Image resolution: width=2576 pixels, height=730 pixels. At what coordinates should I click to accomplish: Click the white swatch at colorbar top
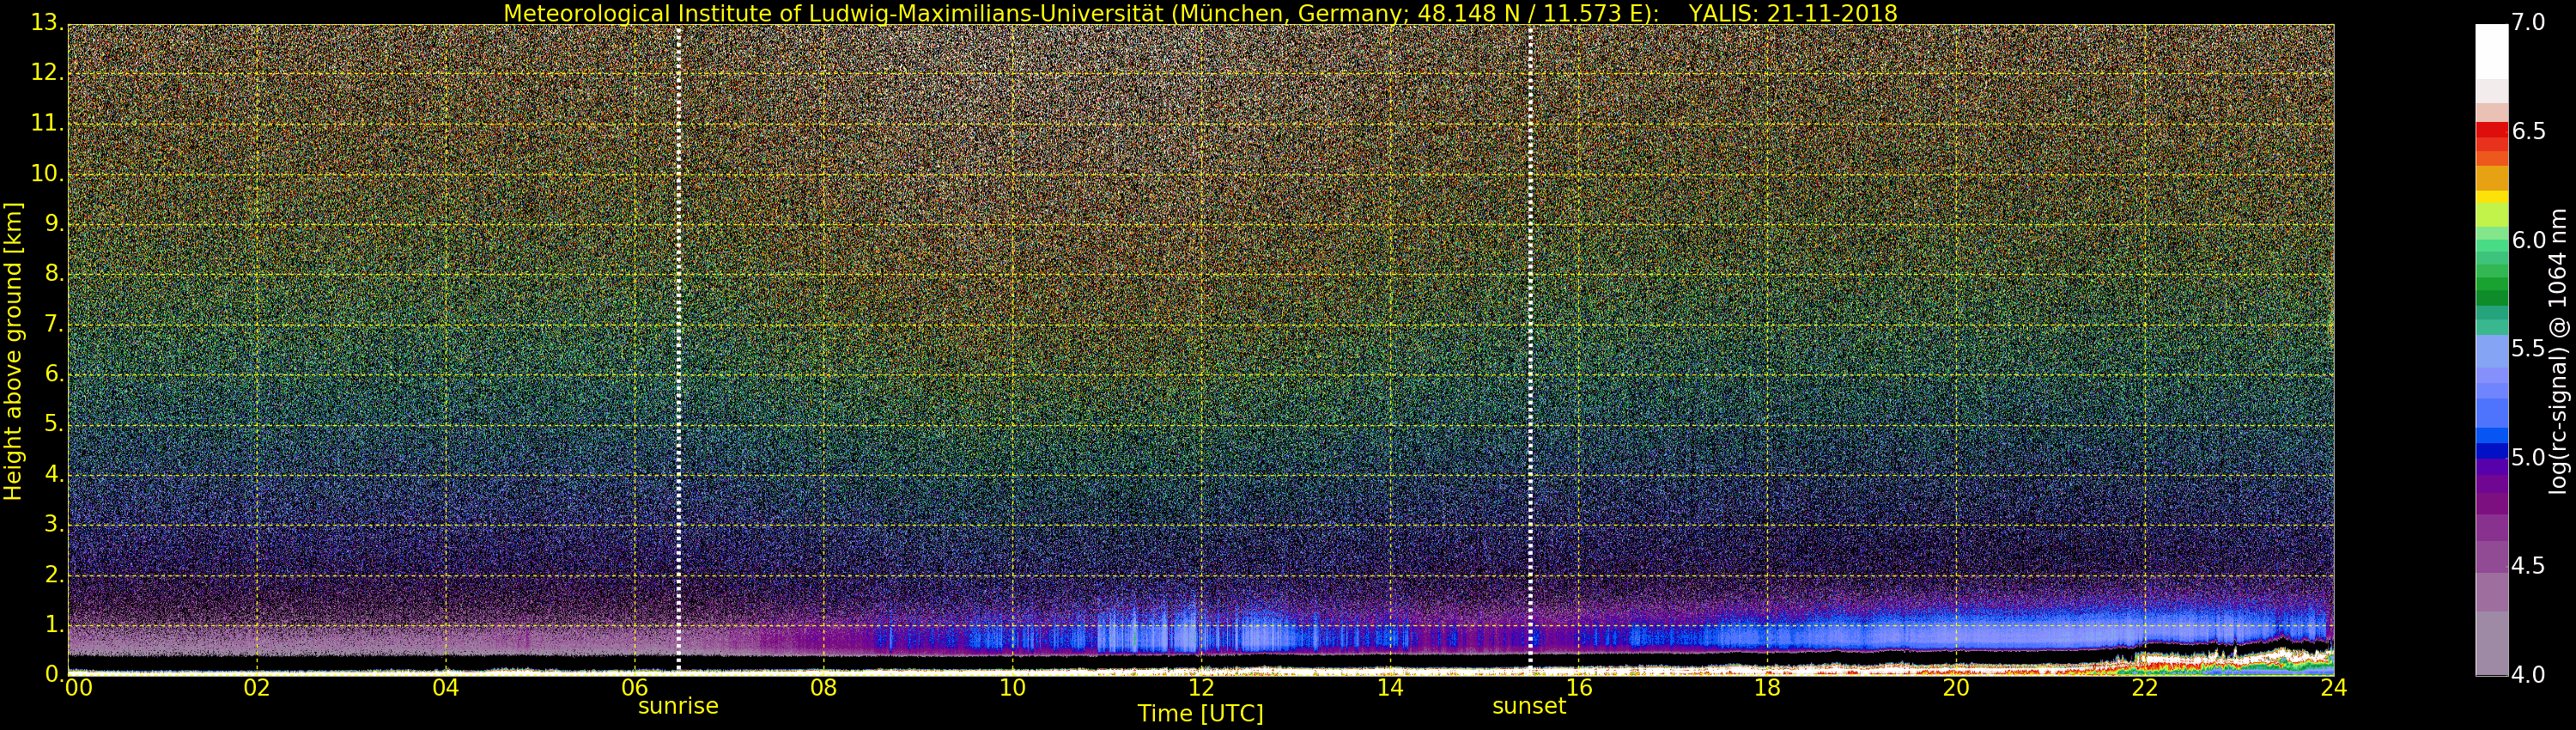click(2491, 52)
